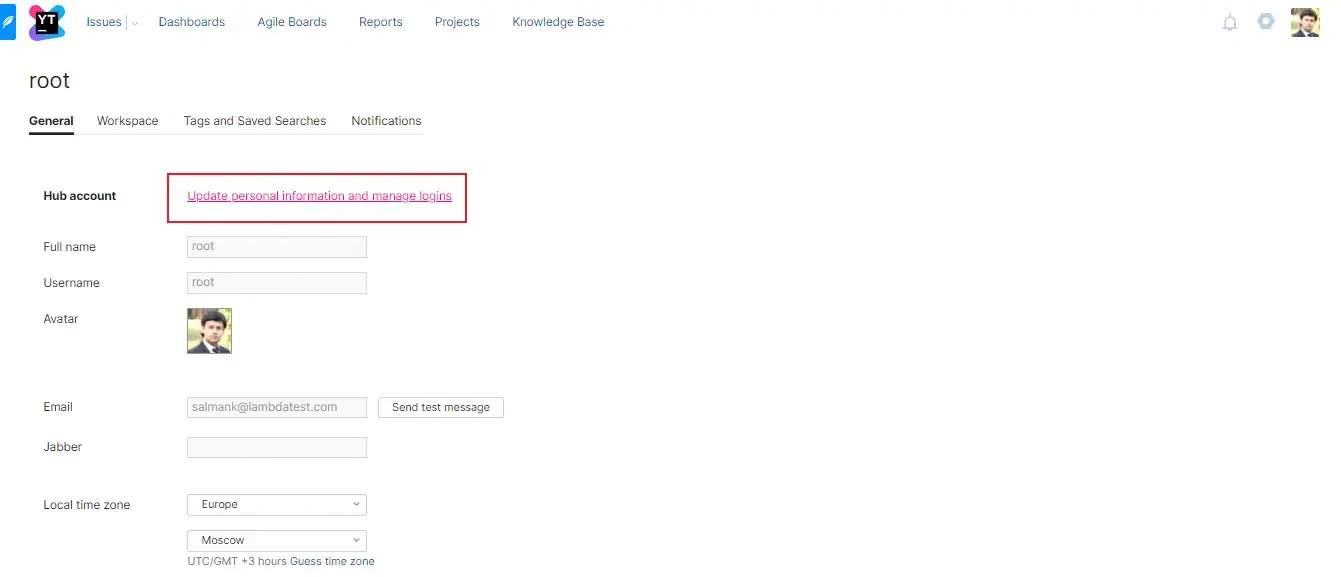Open the Projects menu item
Screen dimensions: 1341x577
coord(457,22)
